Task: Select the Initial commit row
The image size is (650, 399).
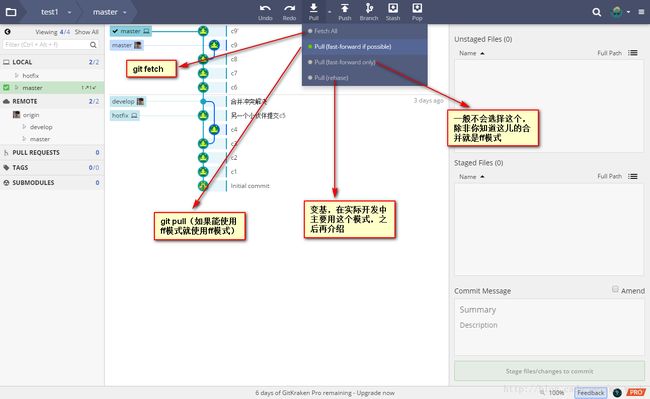Action: point(250,186)
